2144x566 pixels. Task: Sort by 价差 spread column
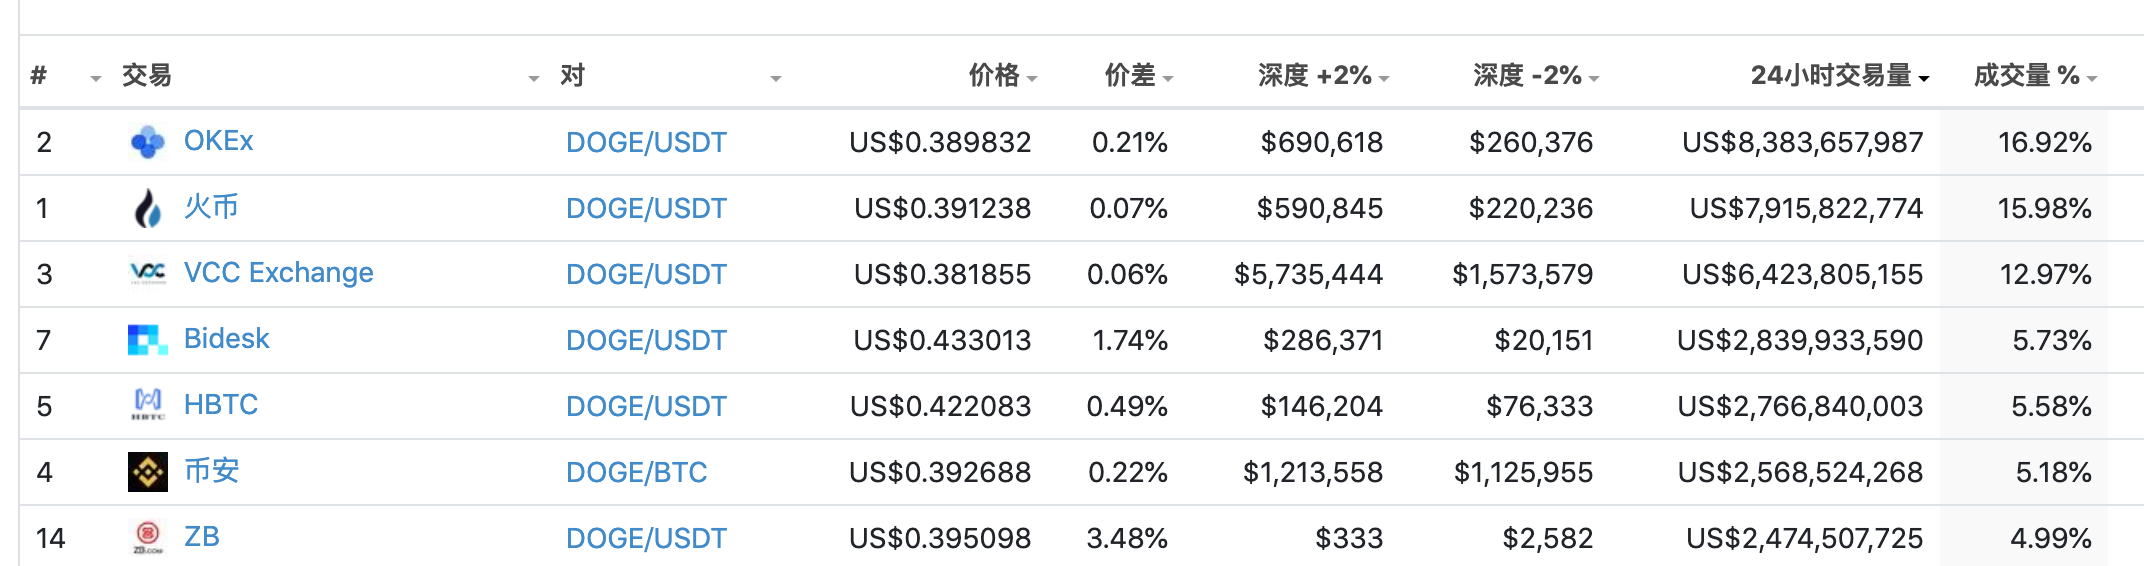(x=1139, y=75)
